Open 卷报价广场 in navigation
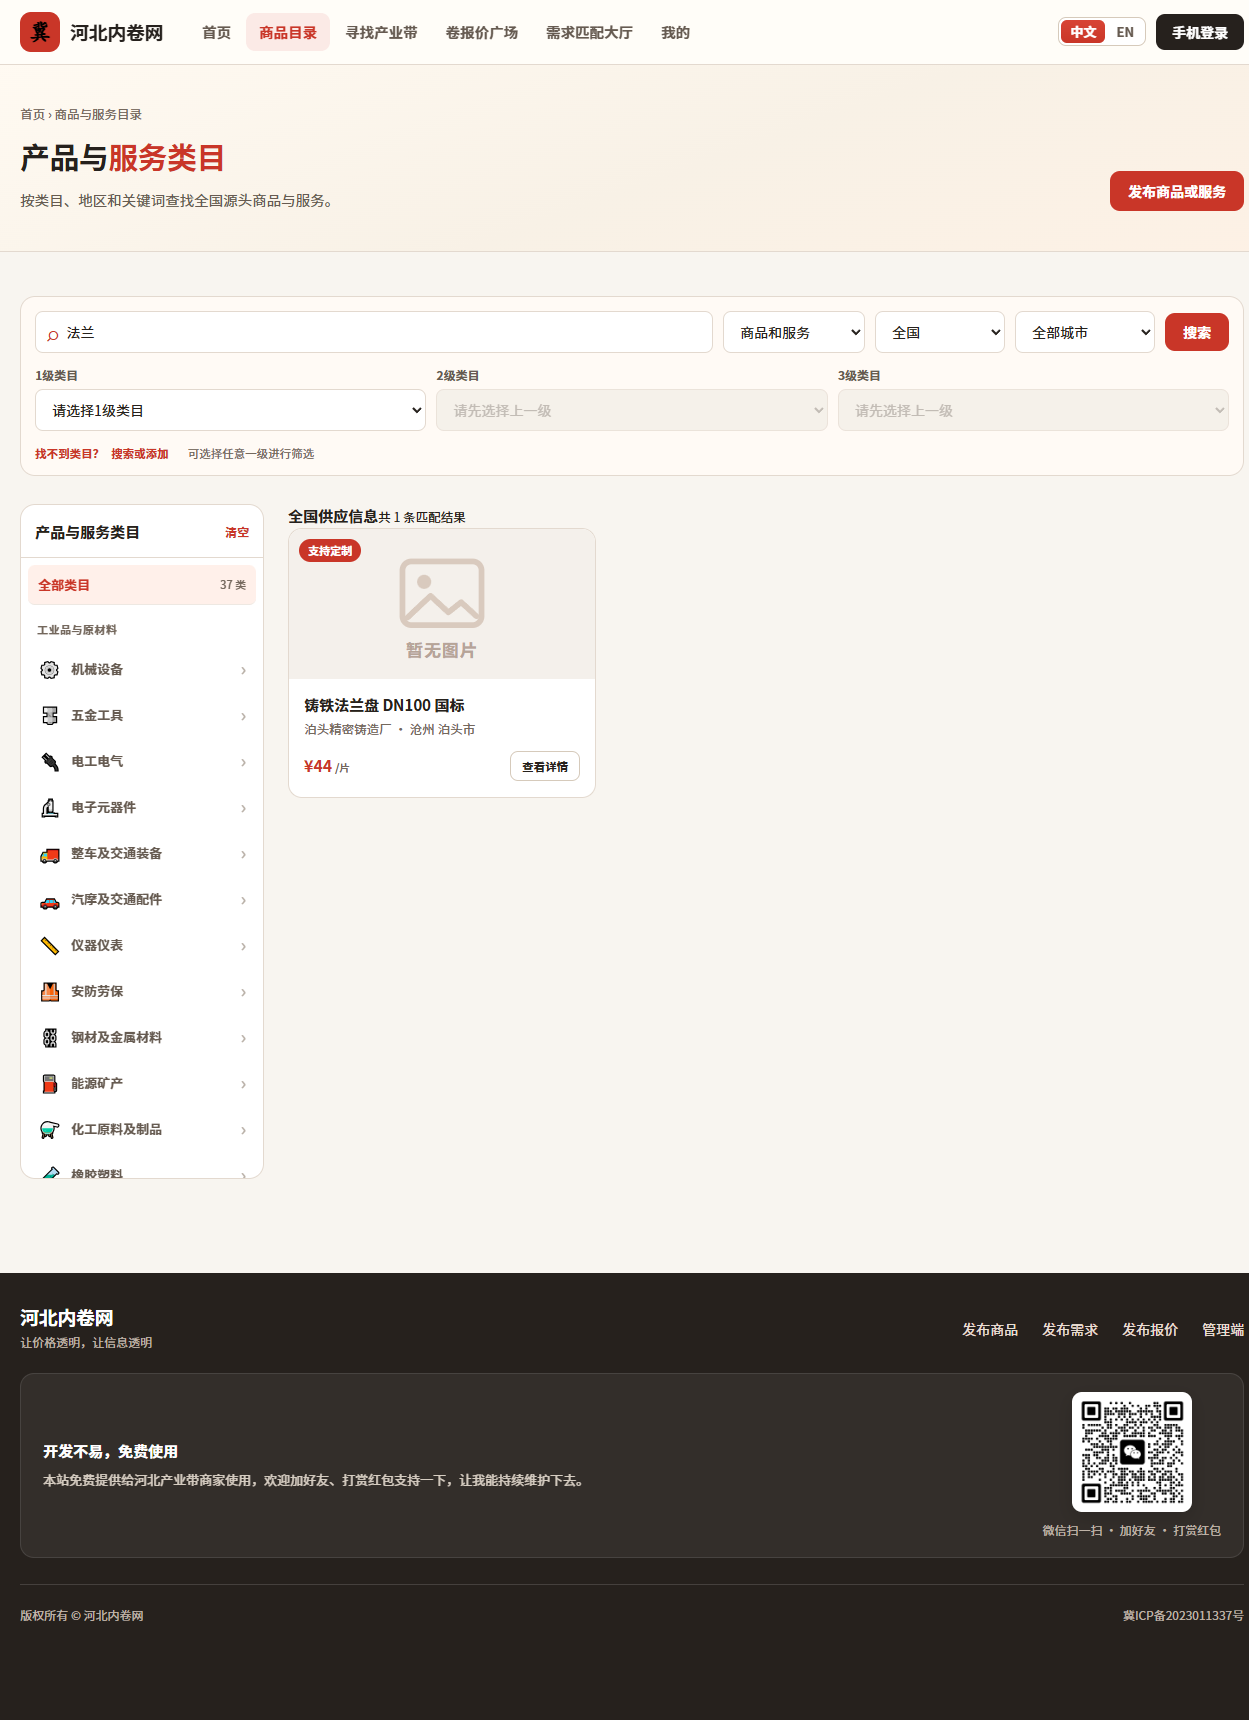 [481, 32]
